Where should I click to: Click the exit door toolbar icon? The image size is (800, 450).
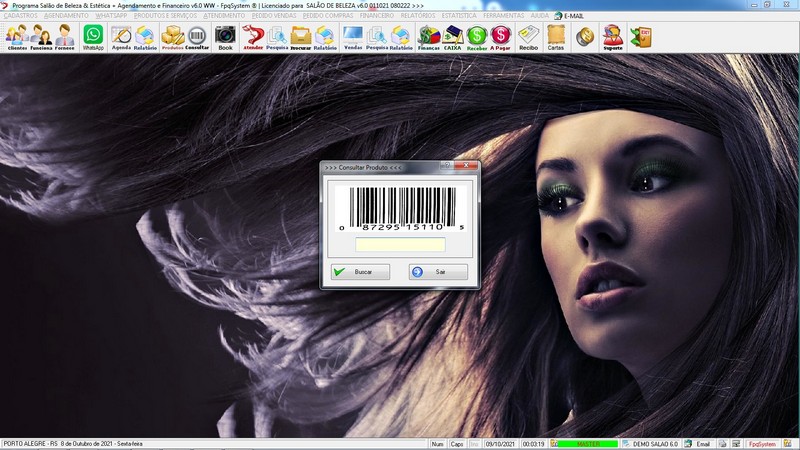[640, 37]
